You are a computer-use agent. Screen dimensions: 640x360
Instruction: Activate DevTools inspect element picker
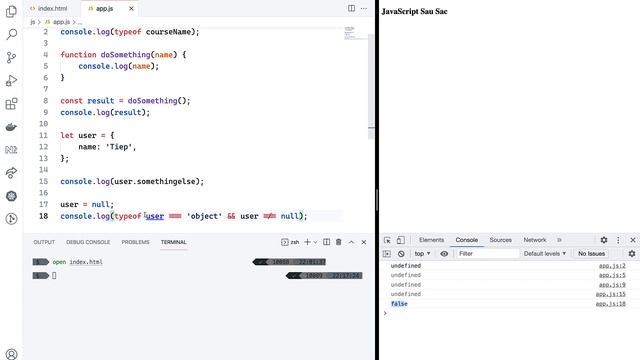[387, 240]
